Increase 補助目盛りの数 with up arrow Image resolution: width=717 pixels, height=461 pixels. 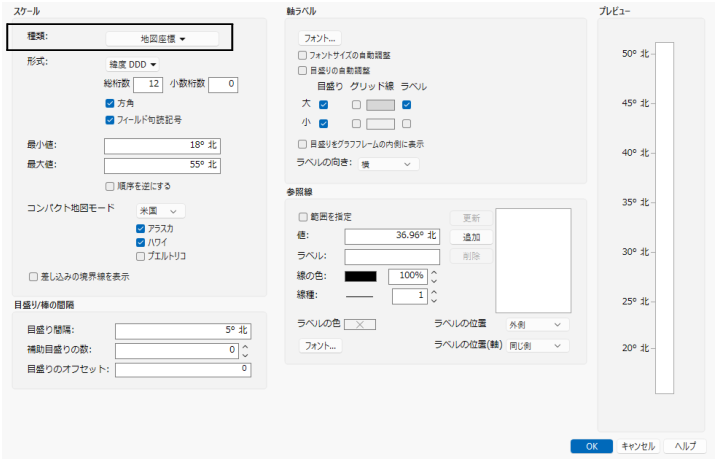[x=245, y=347]
